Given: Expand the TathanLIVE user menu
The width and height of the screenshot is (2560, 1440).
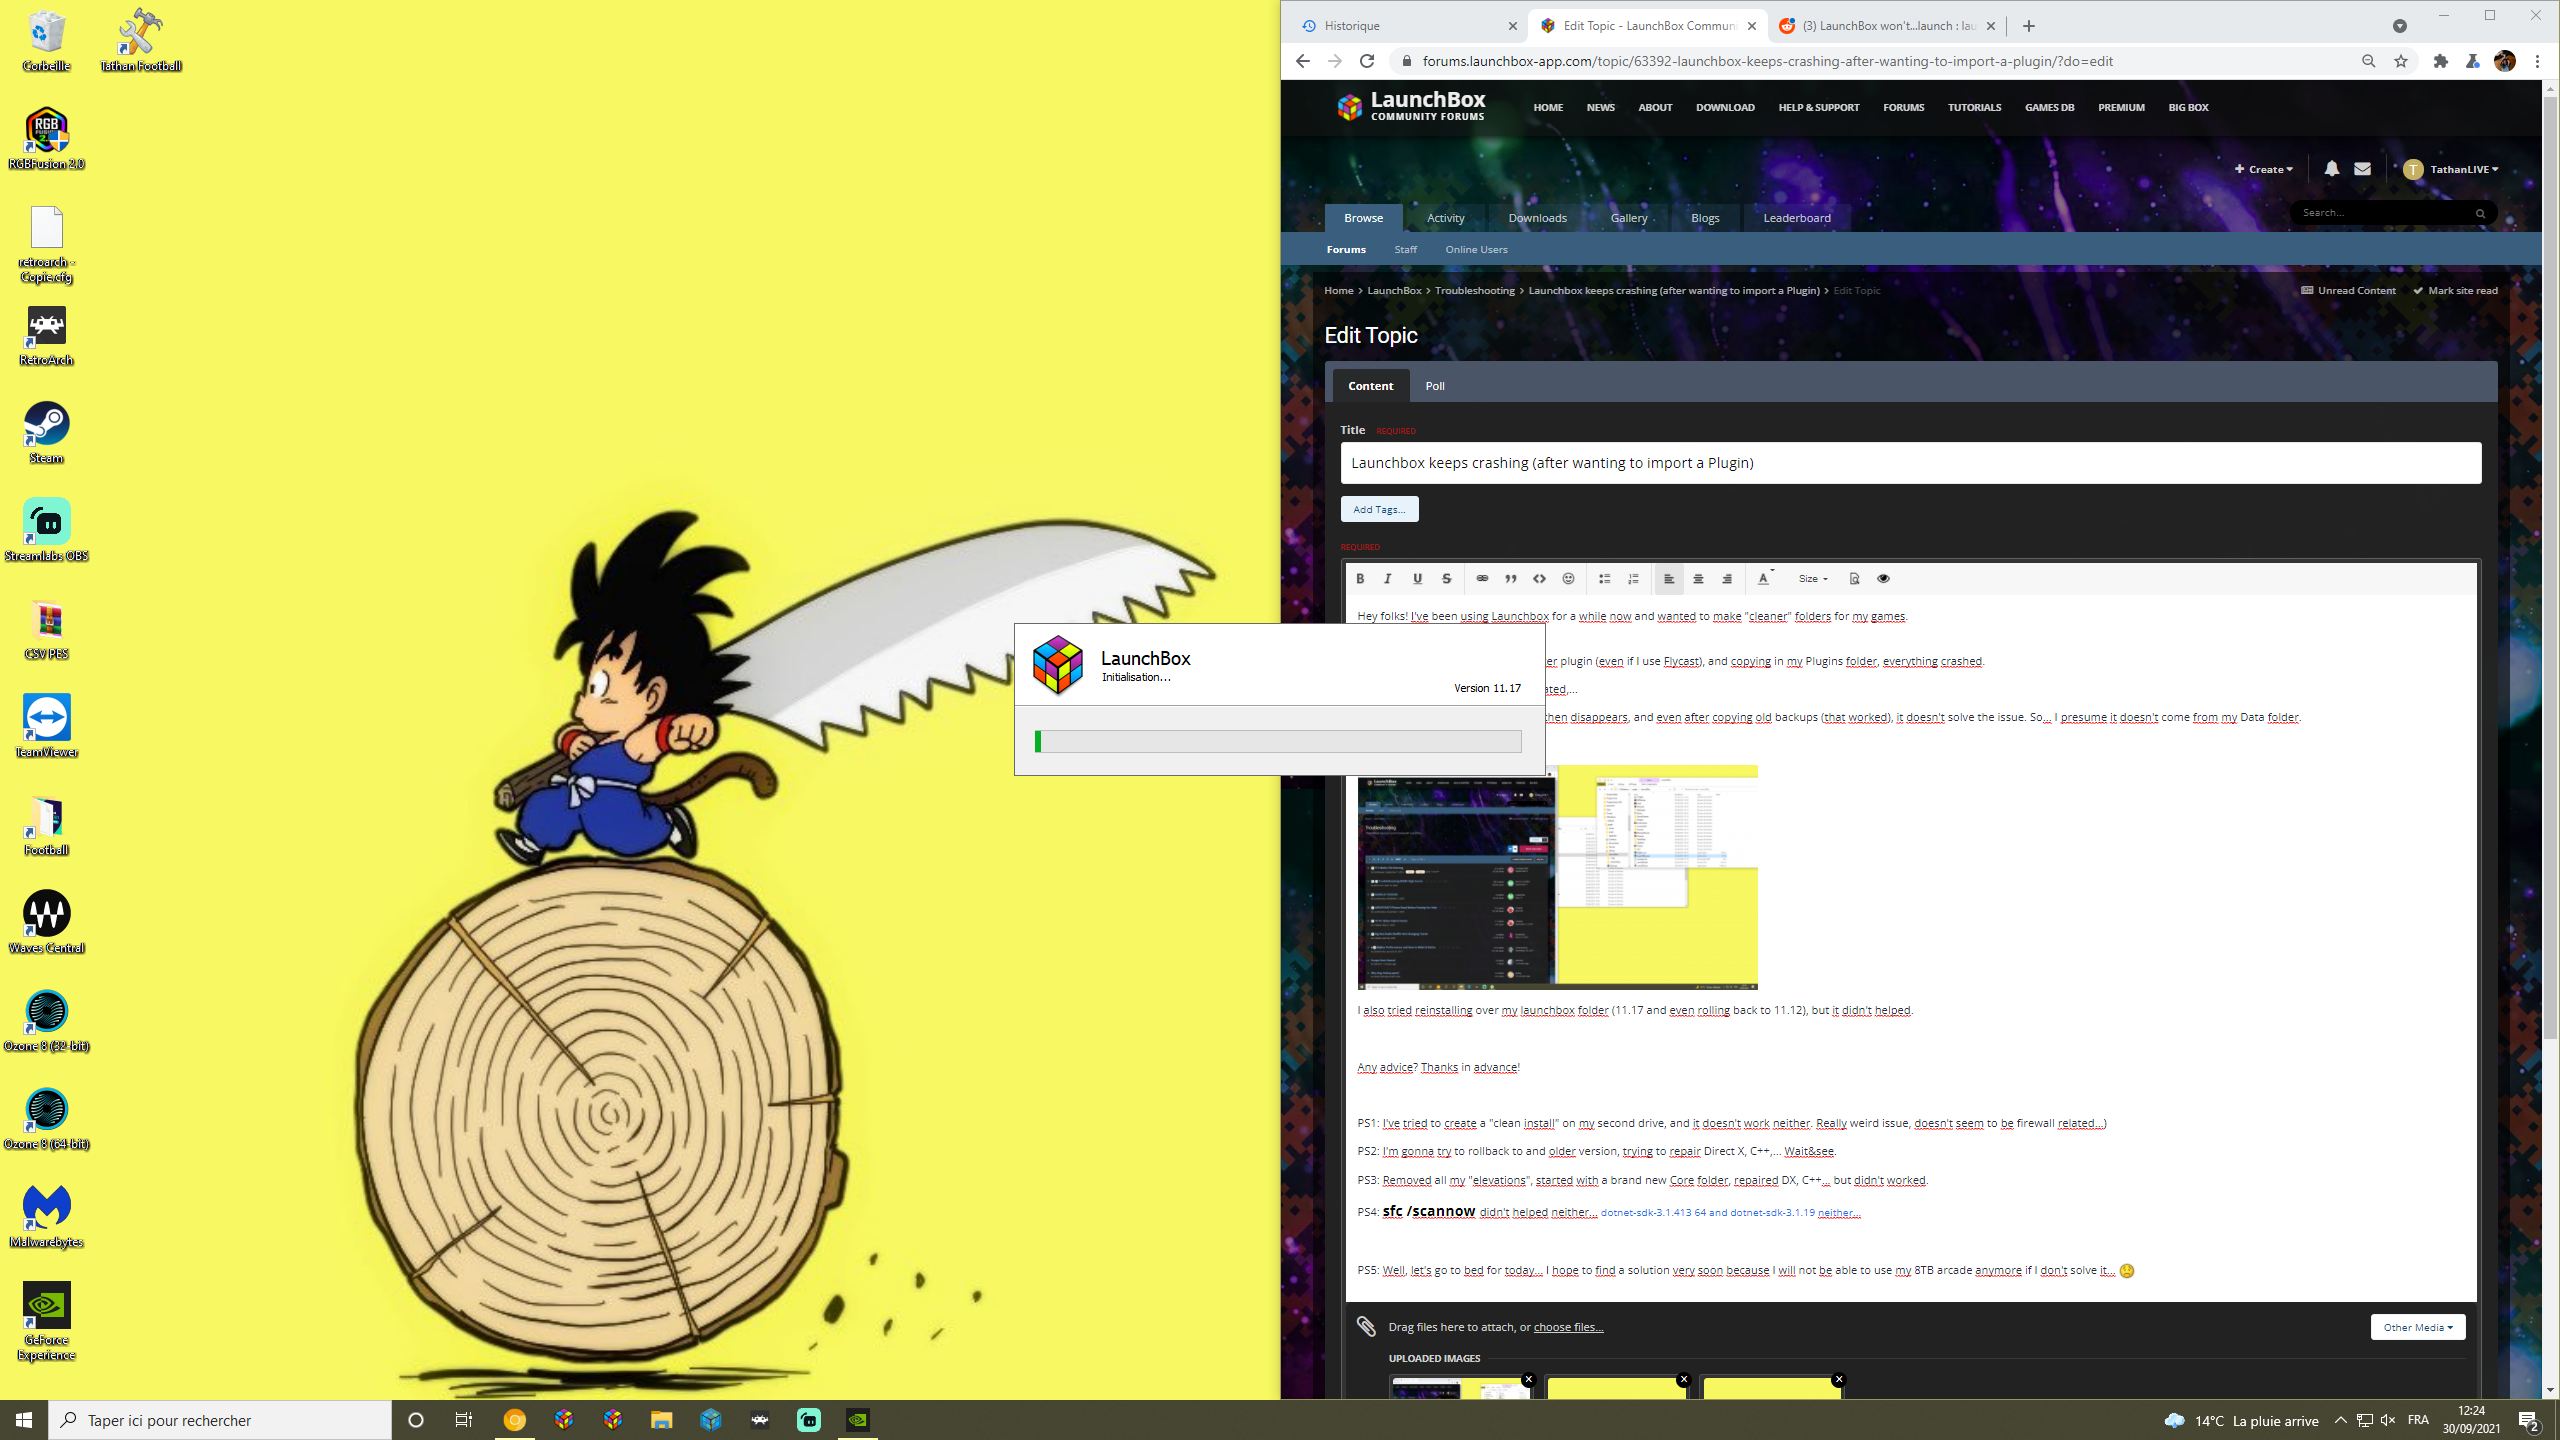Looking at the screenshot, I should point(2451,169).
